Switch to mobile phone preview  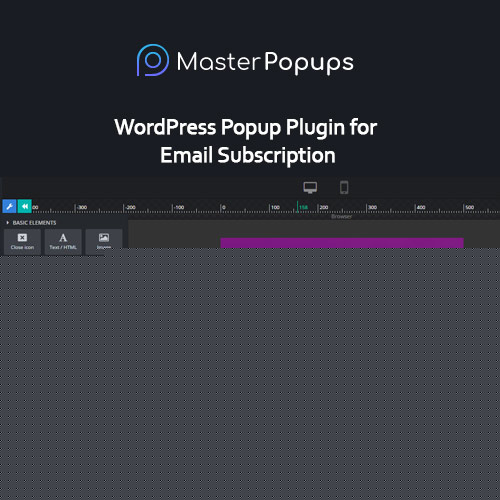[344, 187]
